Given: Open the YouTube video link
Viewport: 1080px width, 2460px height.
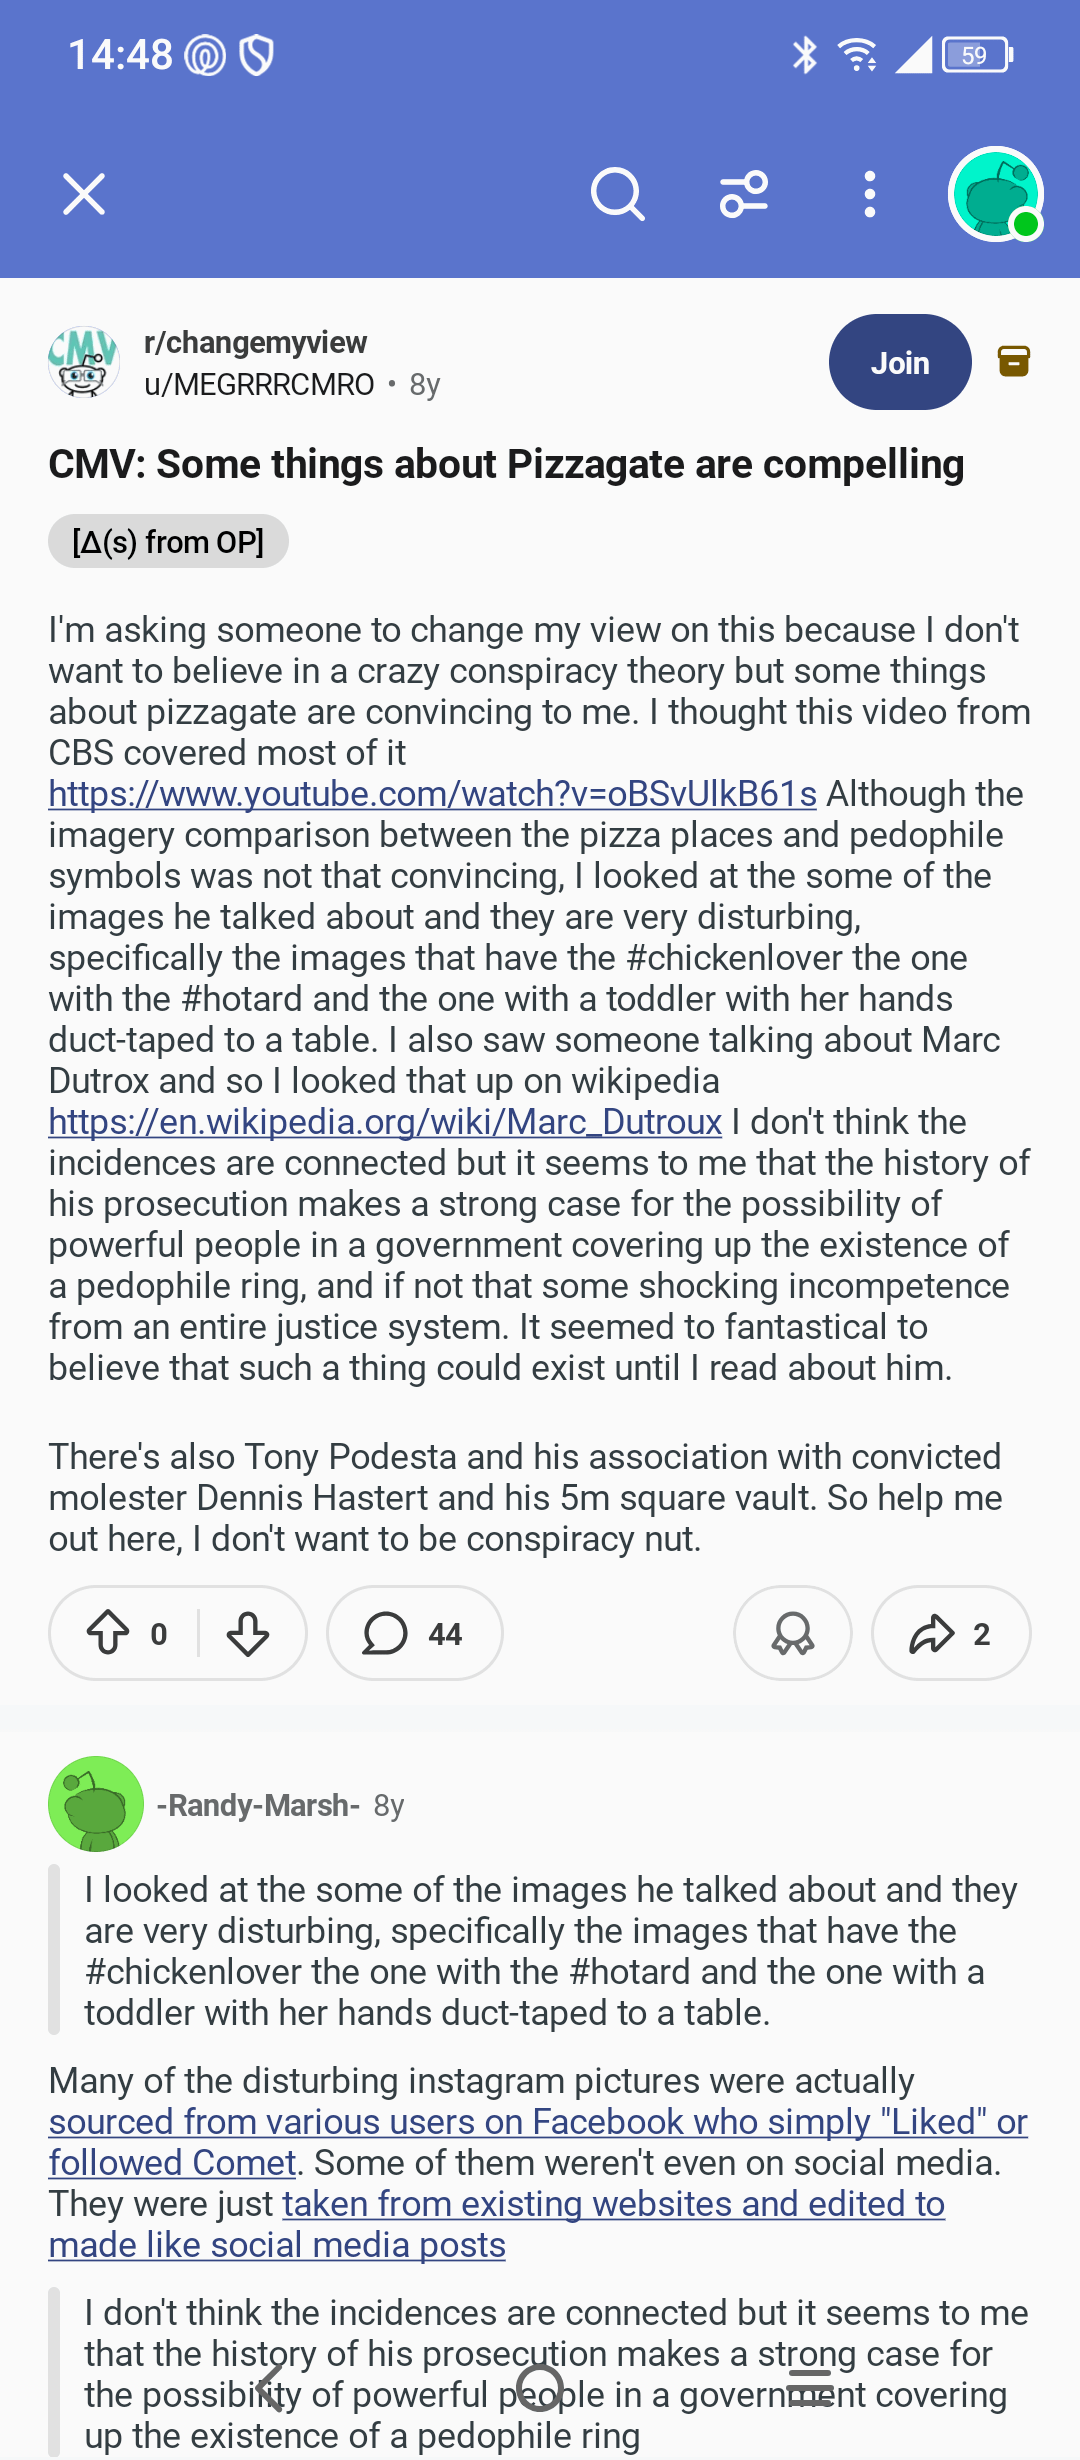Looking at the screenshot, I should pyautogui.click(x=432, y=794).
